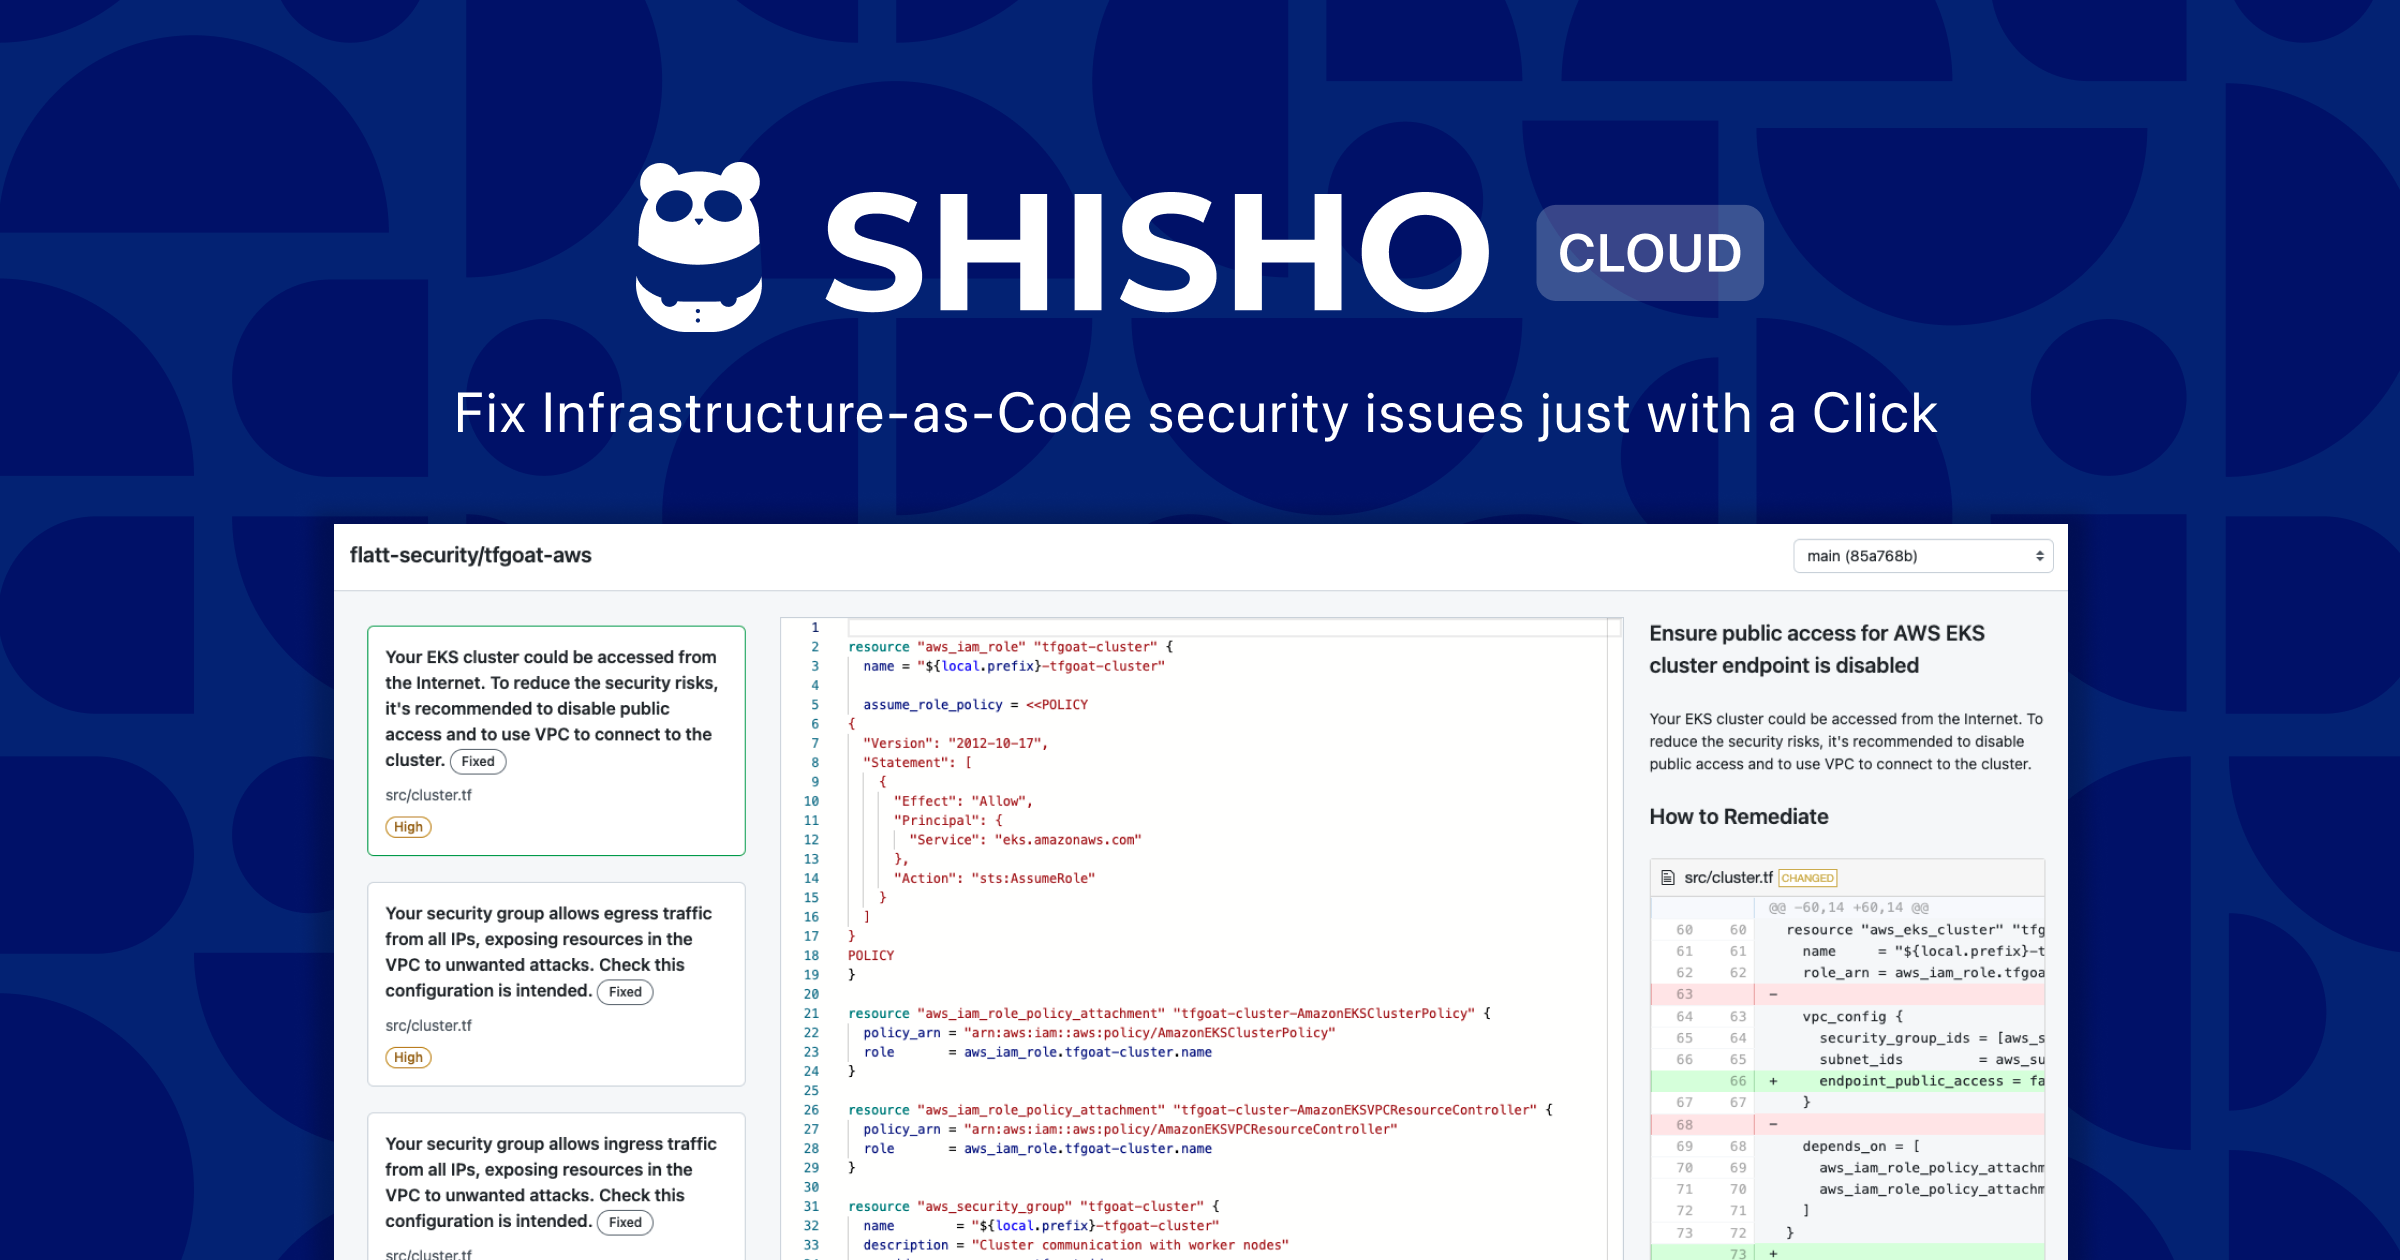Click the Fixed button on the egress traffic issue
This screenshot has height=1260, width=2400.
pyautogui.click(x=625, y=992)
